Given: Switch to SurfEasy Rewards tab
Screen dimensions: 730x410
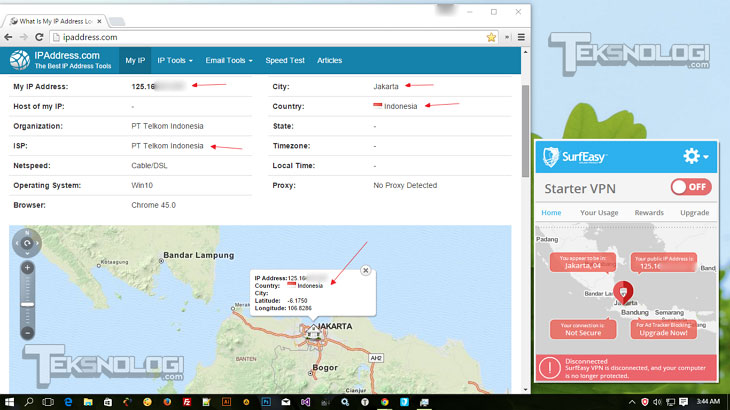Looking at the screenshot, I should [649, 213].
